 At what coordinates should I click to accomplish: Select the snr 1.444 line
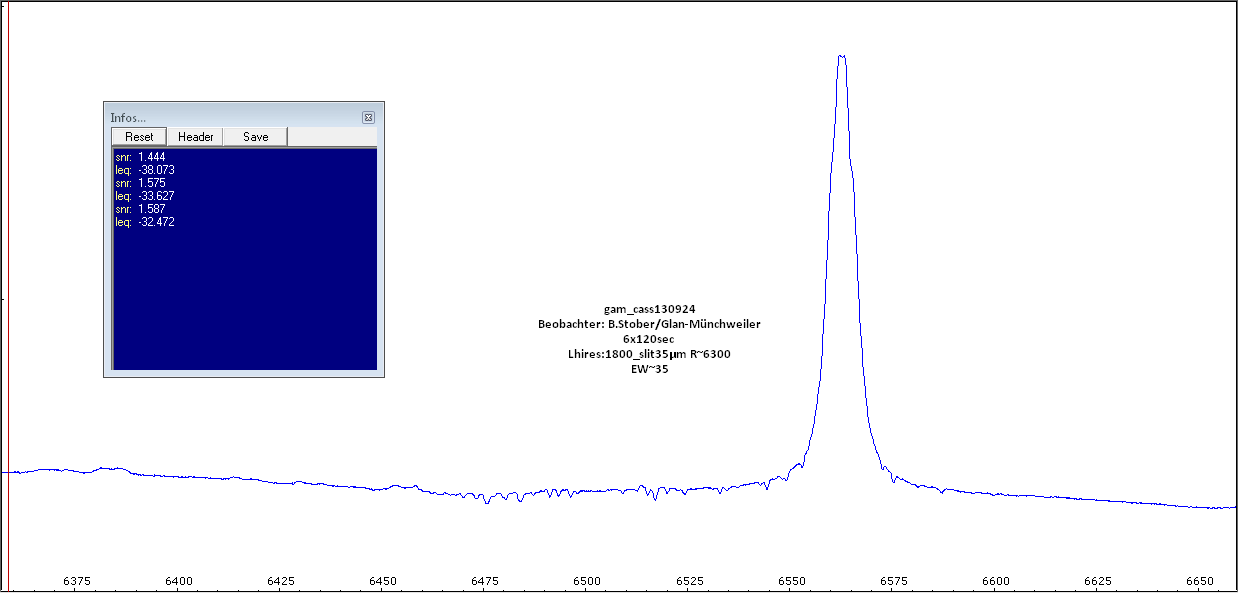(x=138, y=157)
